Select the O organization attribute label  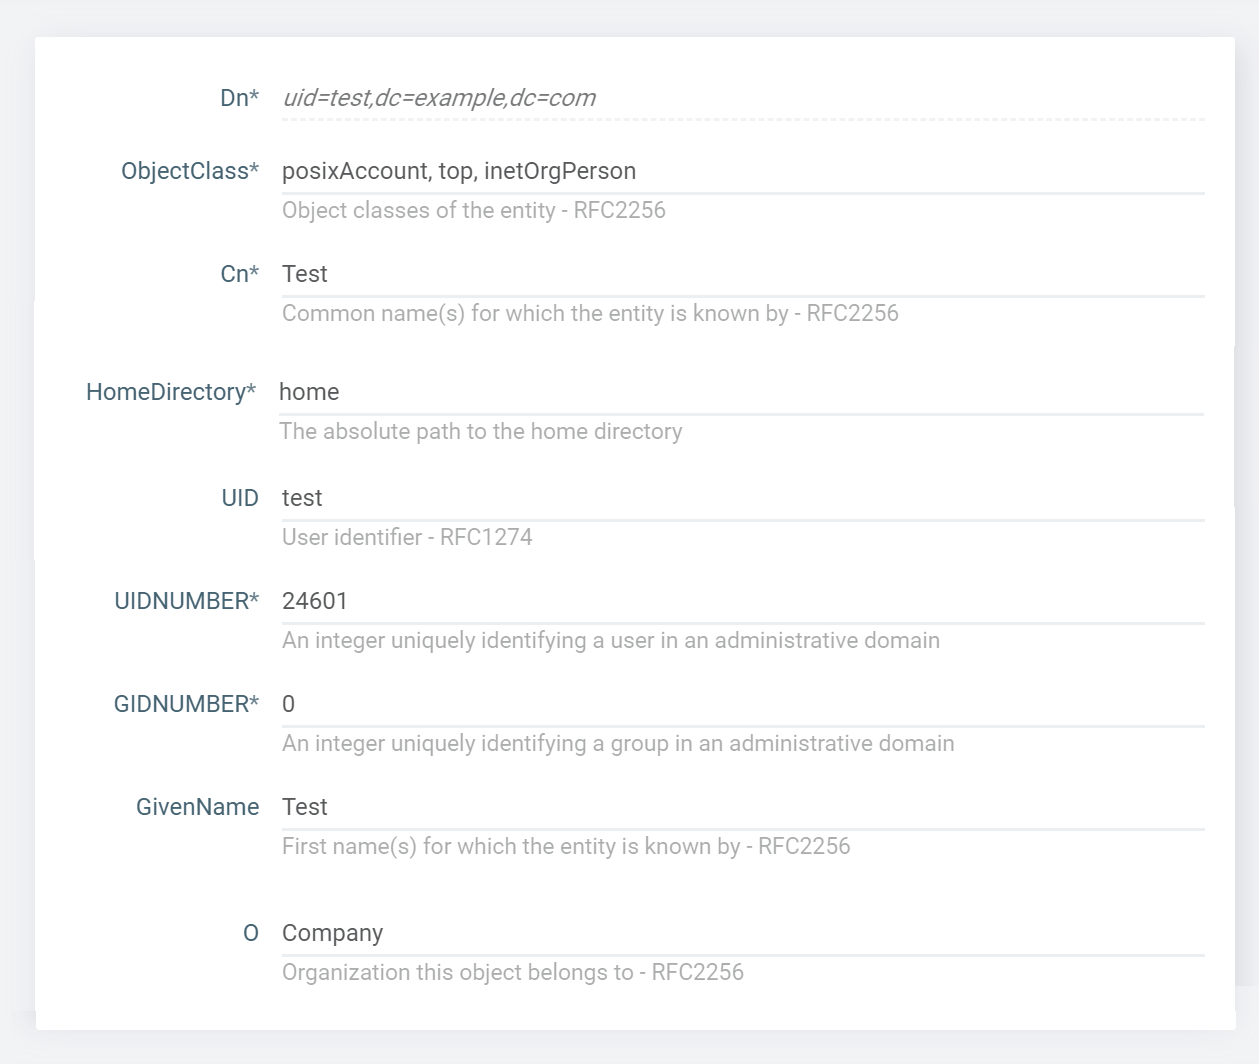tap(251, 932)
